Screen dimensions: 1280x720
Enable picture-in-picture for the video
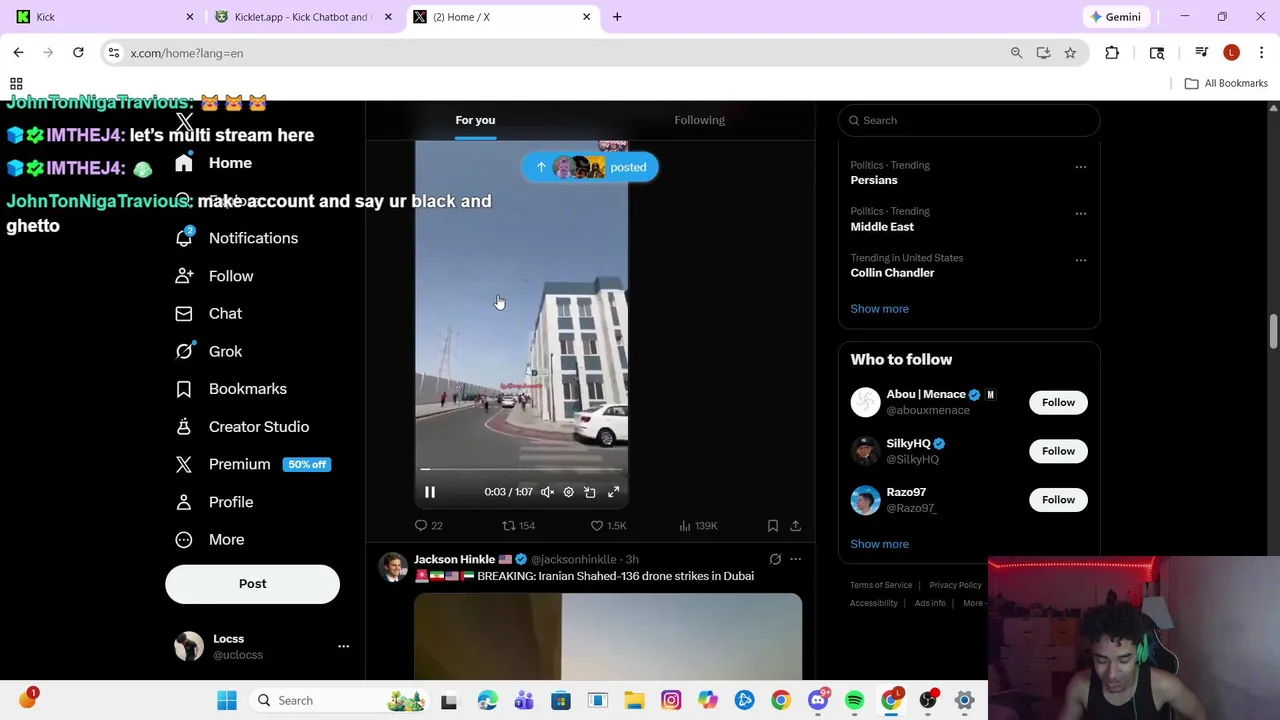590,492
